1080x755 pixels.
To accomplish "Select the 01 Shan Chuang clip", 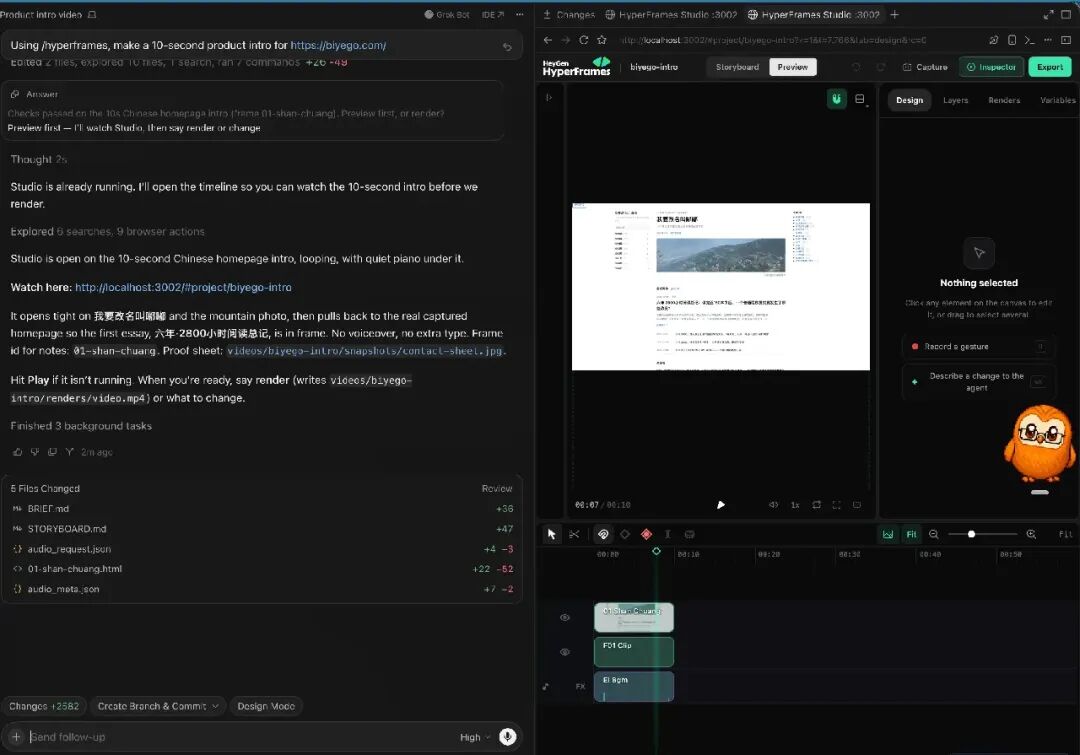I will pyautogui.click(x=634, y=617).
